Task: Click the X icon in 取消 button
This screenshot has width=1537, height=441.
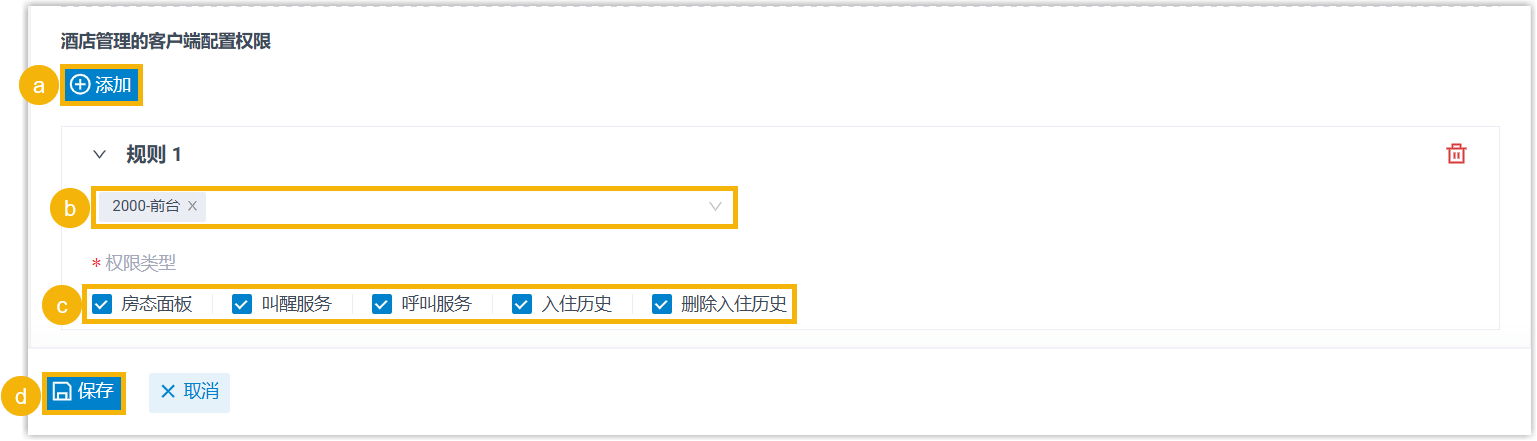Action: [168, 392]
